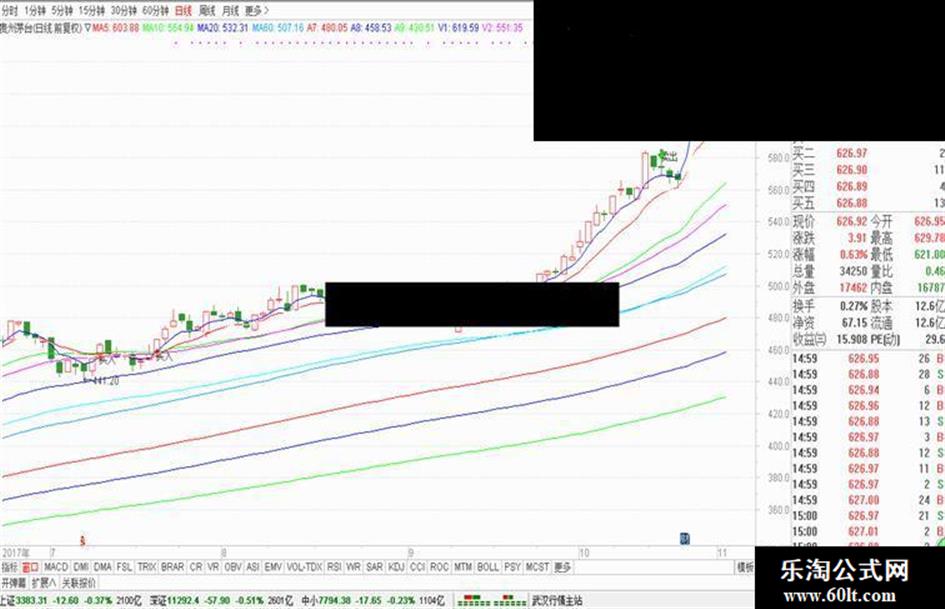This screenshot has width=945, height=609.
Task: Click the 买五 626.88 bid row
Action: [x=868, y=203]
